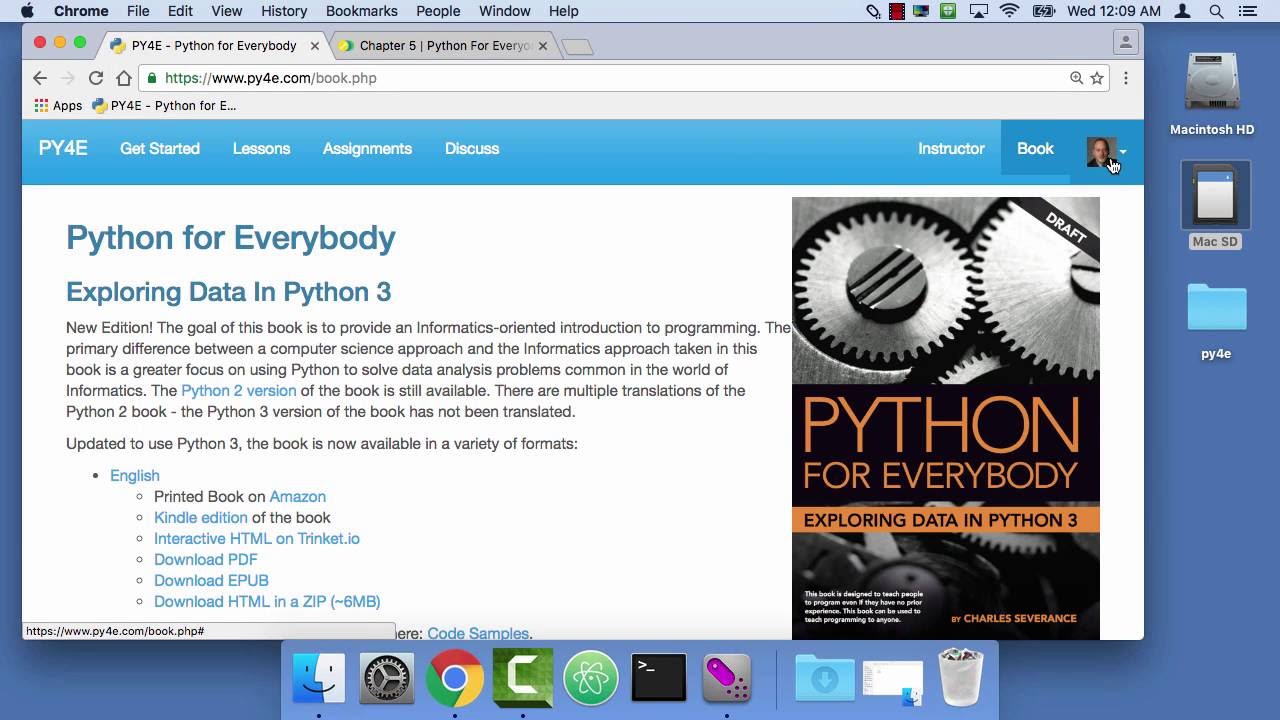1280x720 pixels.
Task: Open Finder from the Dock
Action: click(x=319, y=678)
